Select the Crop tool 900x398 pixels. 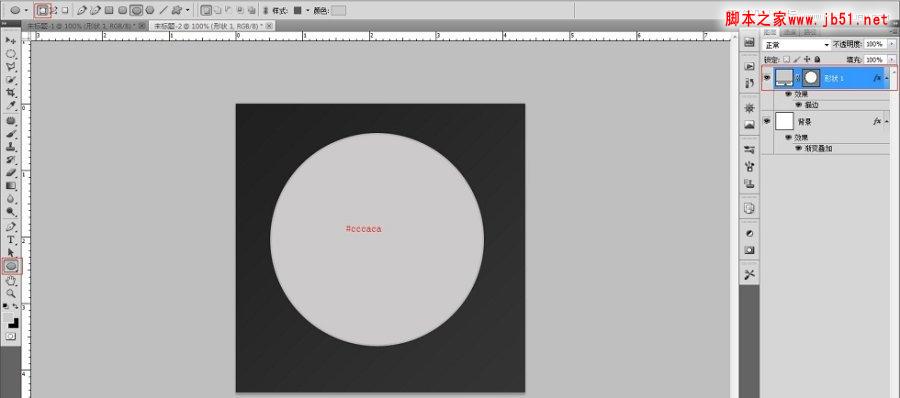pos(10,92)
